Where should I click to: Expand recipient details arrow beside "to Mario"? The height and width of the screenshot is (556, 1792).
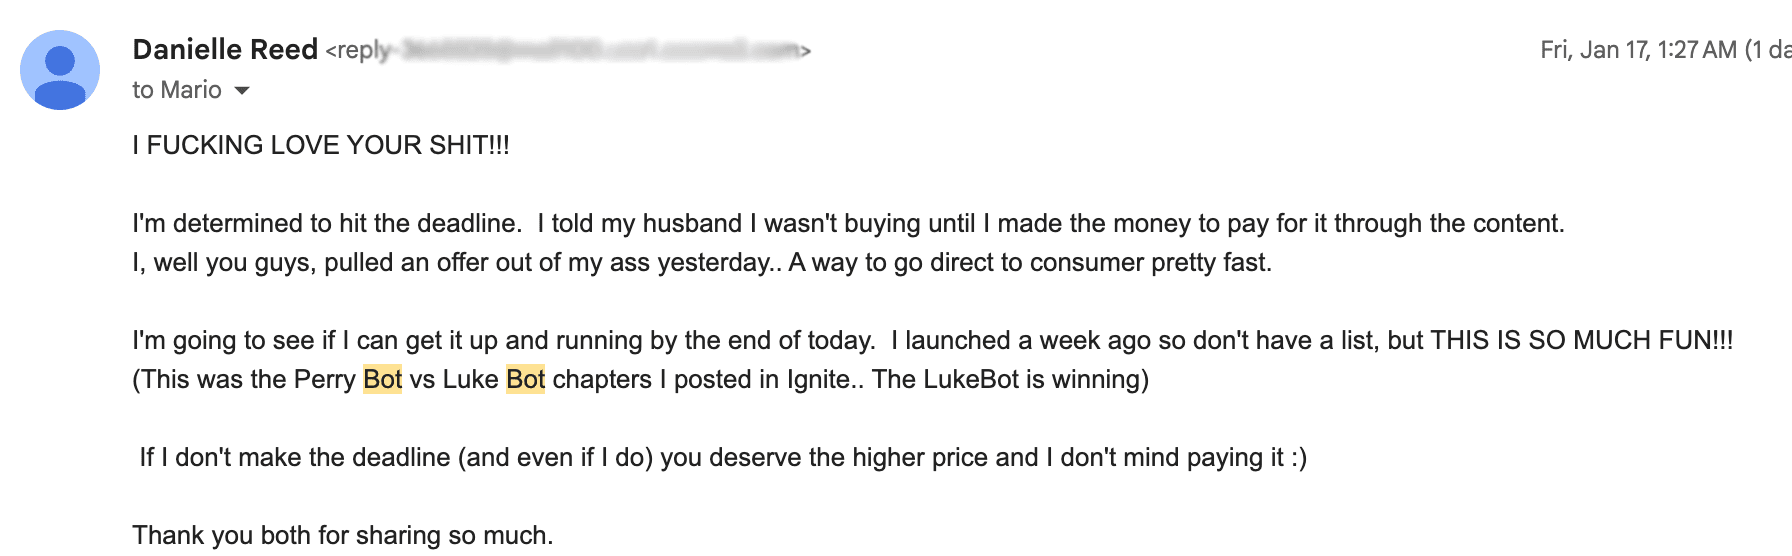pyautogui.click(x=242, y=91)
